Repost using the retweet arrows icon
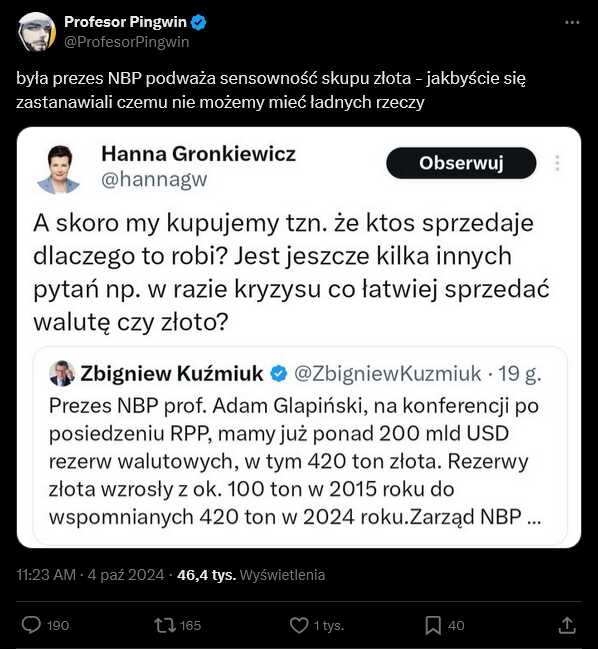598x649 pixels. tap(165, 625)
